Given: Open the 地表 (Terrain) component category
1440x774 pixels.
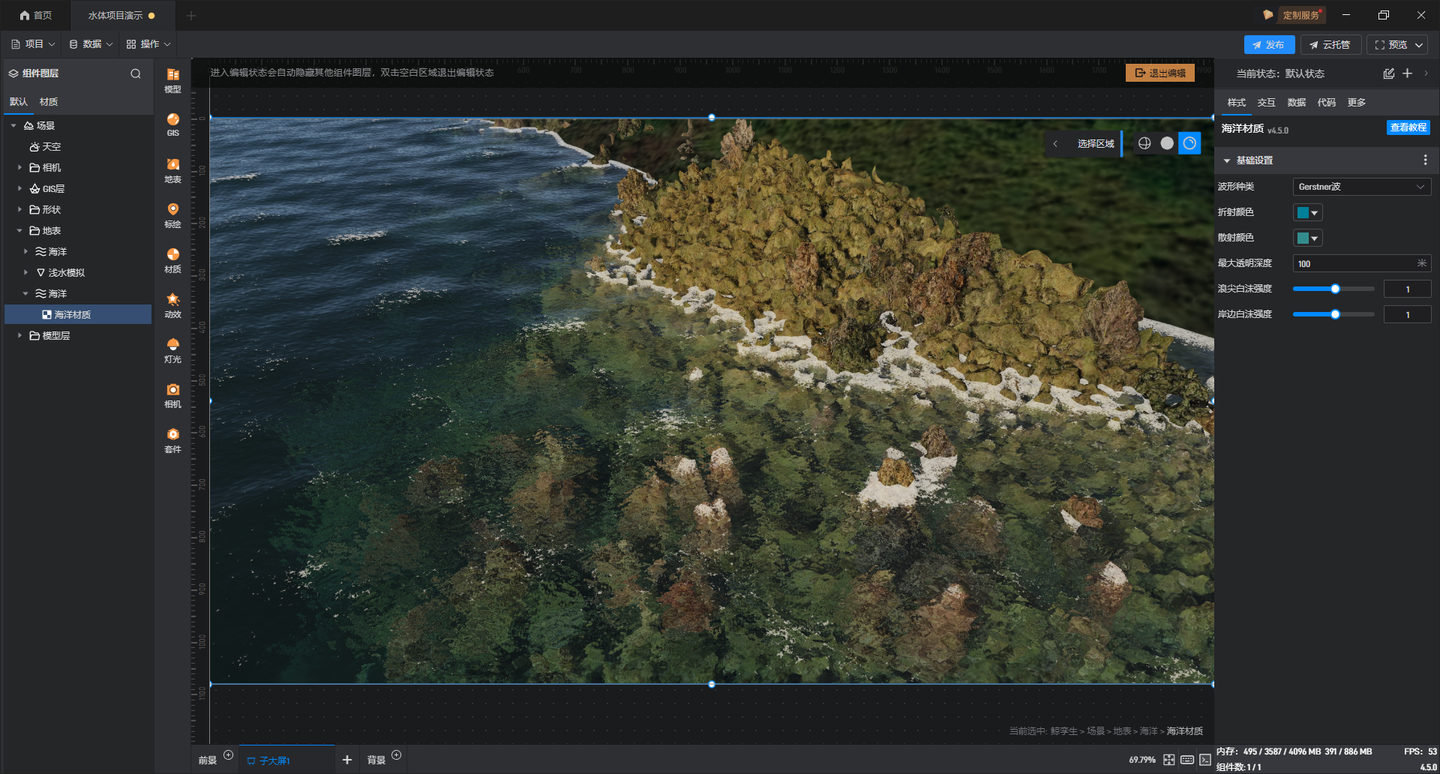Looking at the screenshot, I should 173,170.
